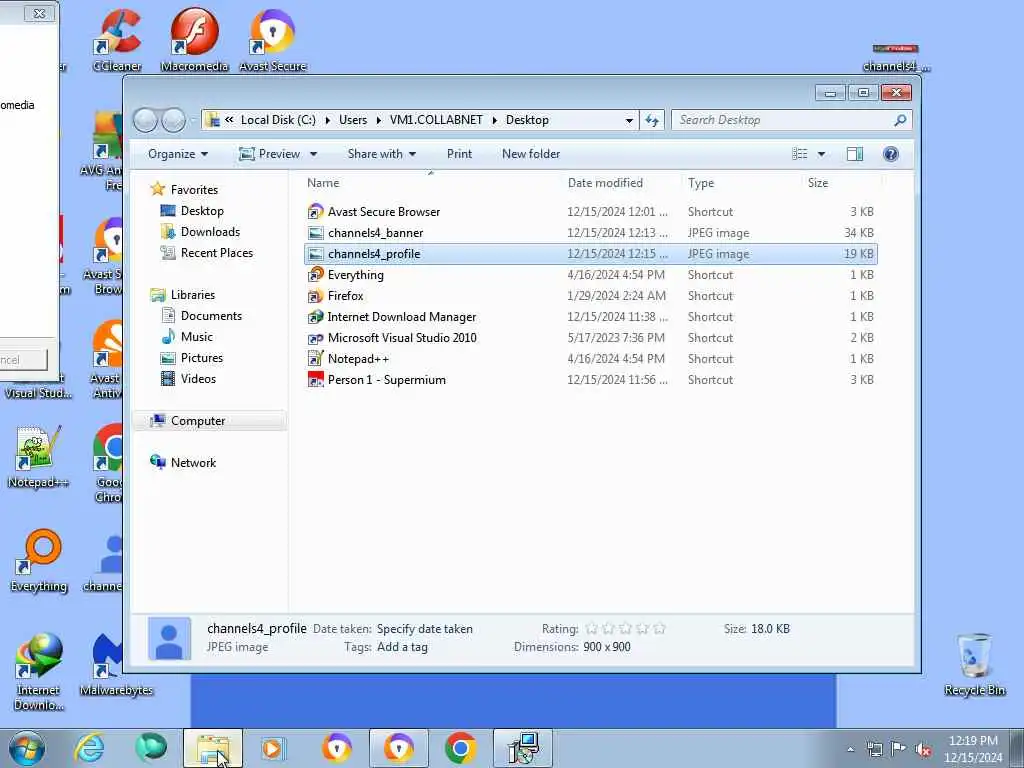Click the Forward navigation arrow

[x=173, y=120]
